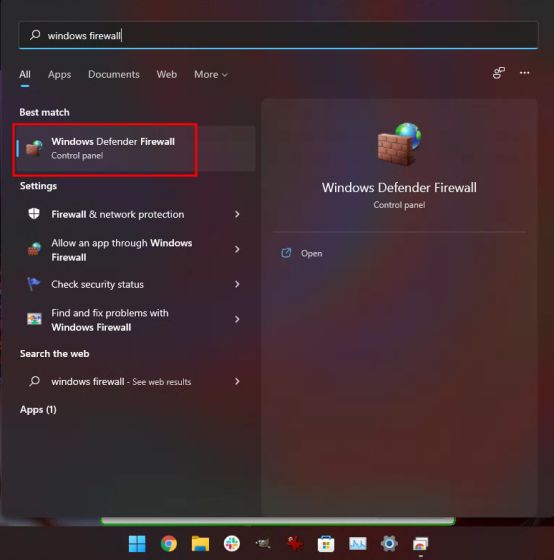Expand chevron for web results entry
The height and width of the screenshot is (560, 554).
(x=237, y=381)
